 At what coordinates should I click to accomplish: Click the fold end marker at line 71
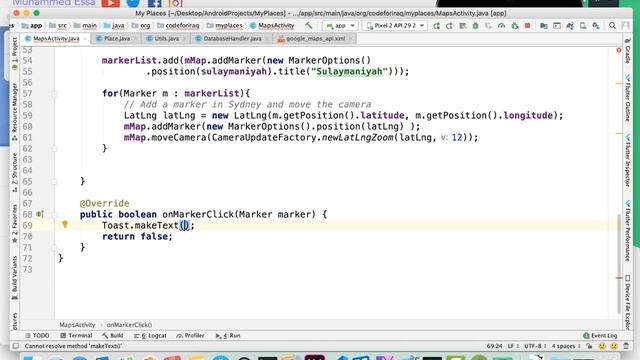pos(54,247)
